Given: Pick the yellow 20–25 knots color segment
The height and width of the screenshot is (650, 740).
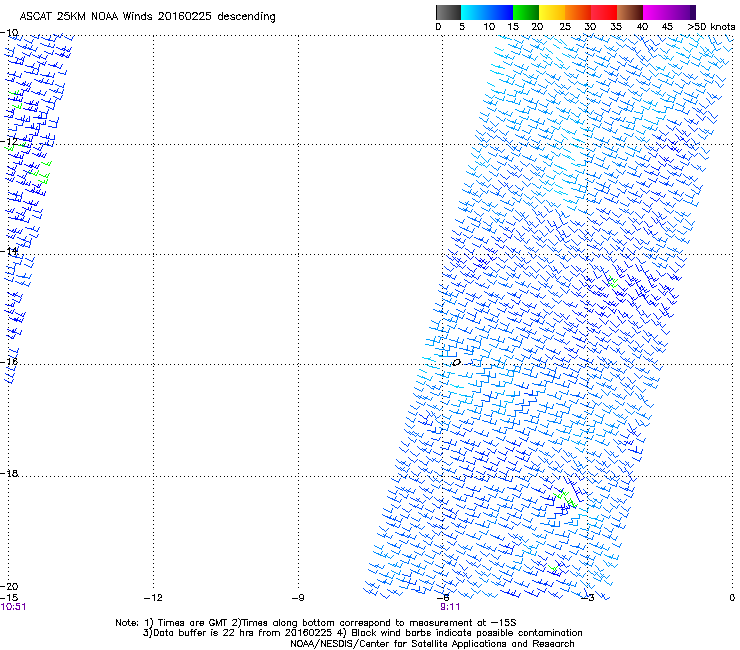Looking at the screenshot, I should click(552, 12).
